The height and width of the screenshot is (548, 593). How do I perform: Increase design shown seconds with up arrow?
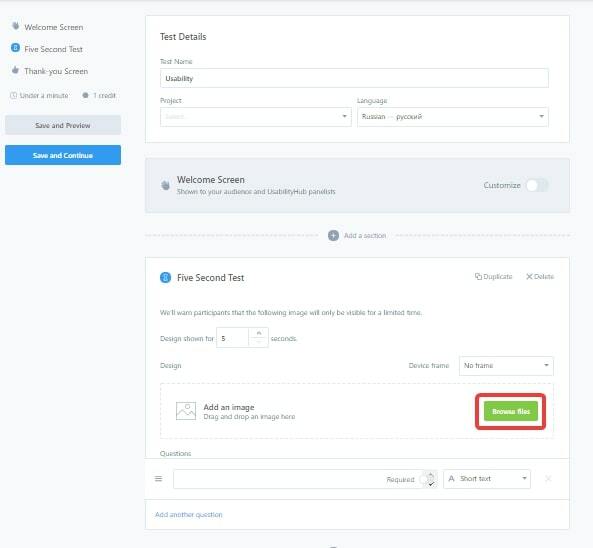coord(259,333)
